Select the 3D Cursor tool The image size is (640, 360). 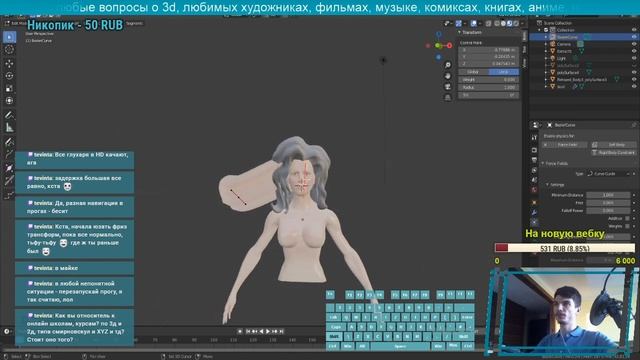click(9, 50)
